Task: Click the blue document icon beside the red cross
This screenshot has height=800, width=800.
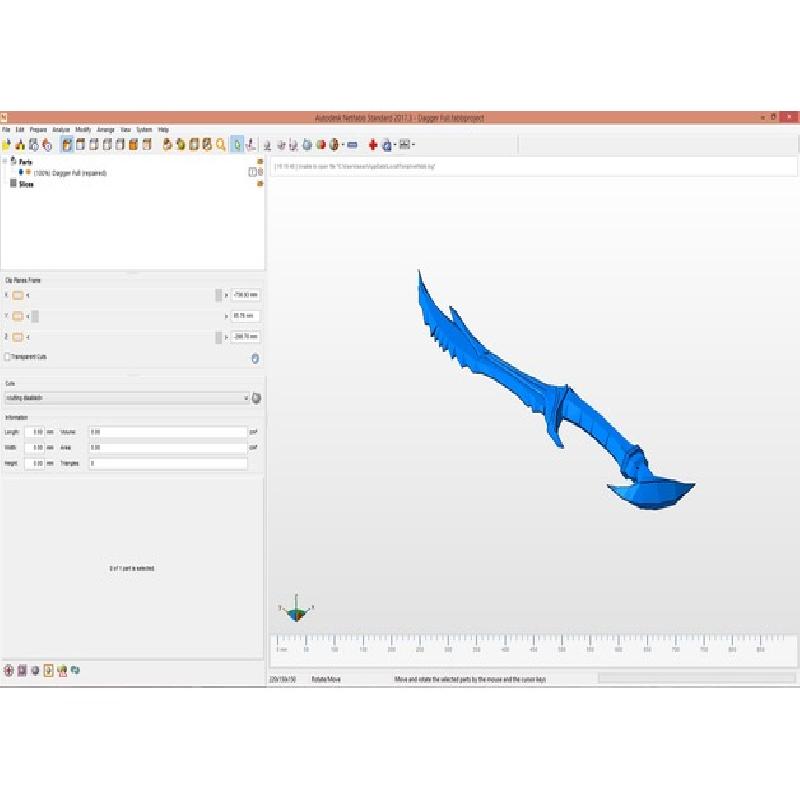Action: pos(387,145)
